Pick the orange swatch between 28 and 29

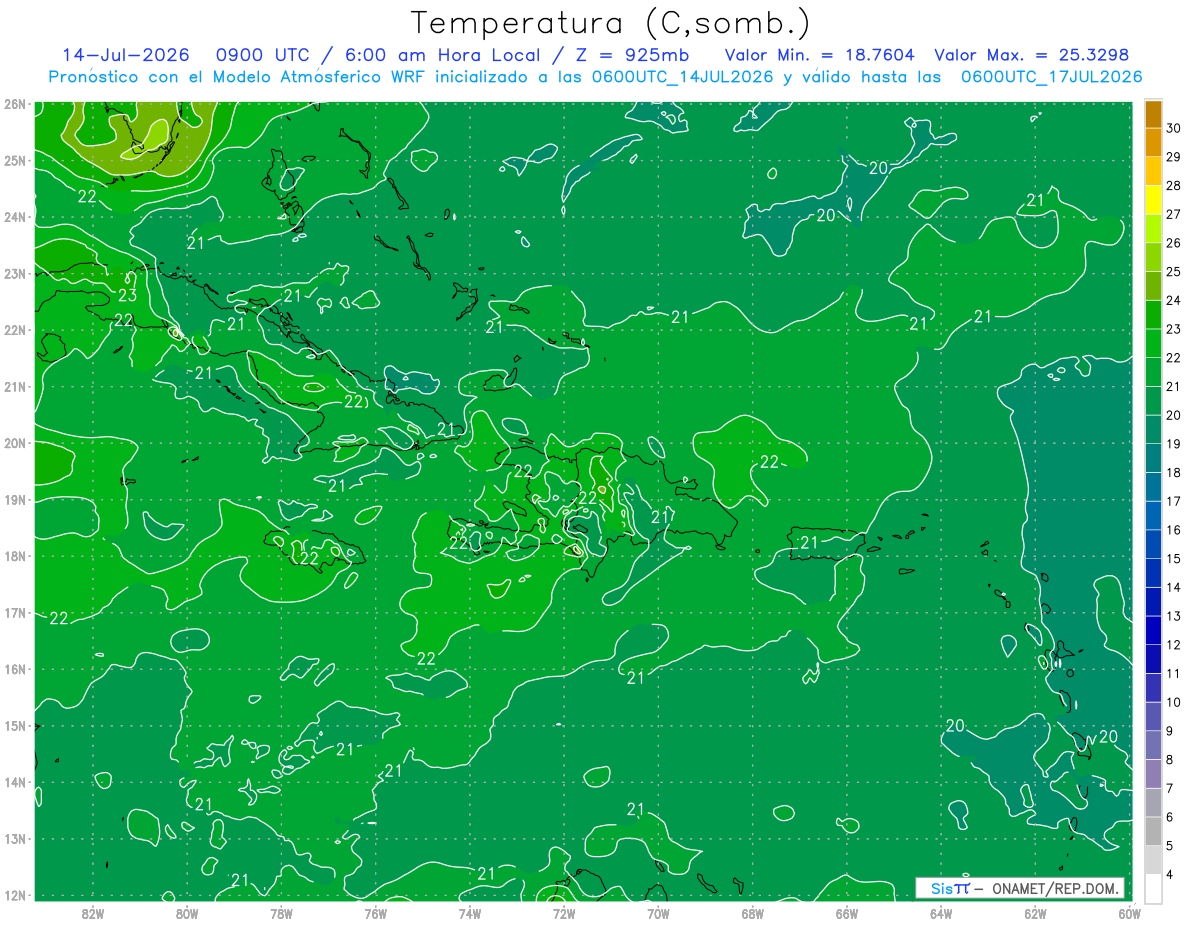click(x=1153, y=171)
